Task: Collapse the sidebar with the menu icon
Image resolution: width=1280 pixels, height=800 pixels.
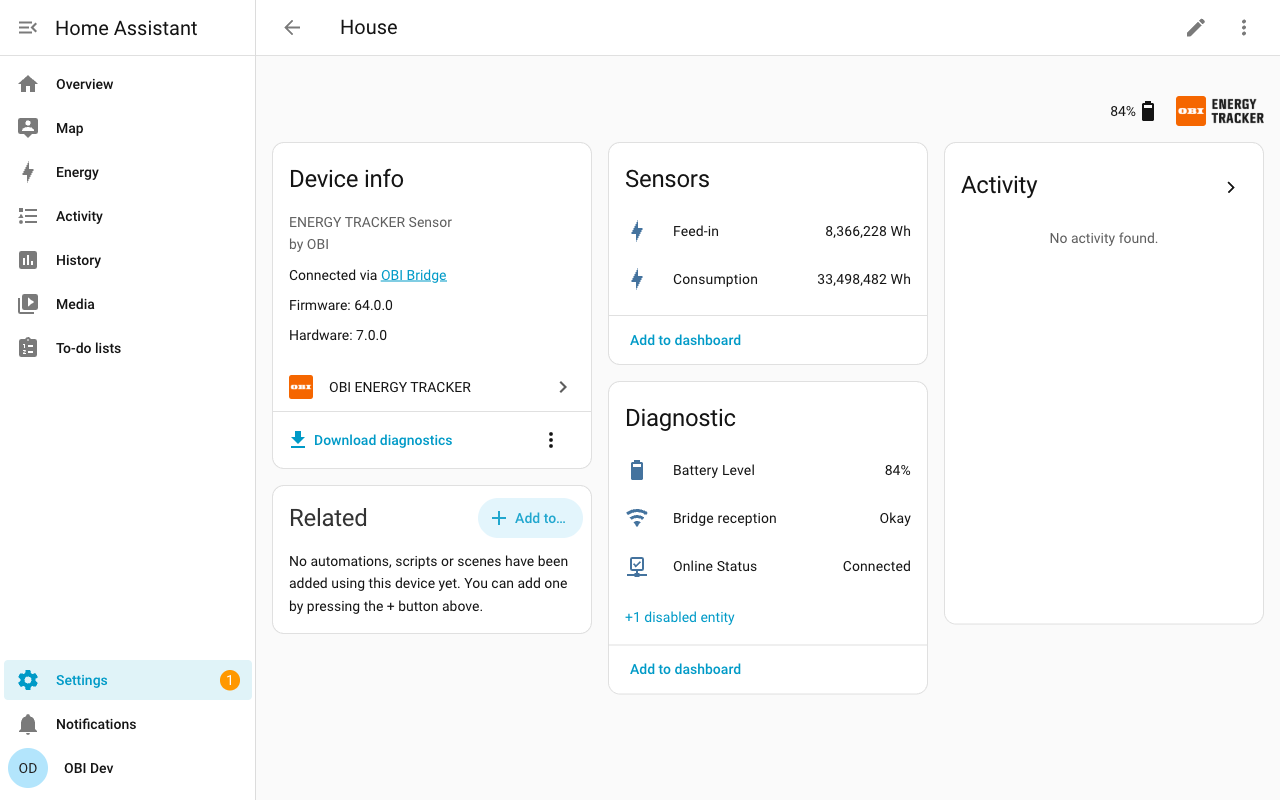Action: click(x=28, y=28)
